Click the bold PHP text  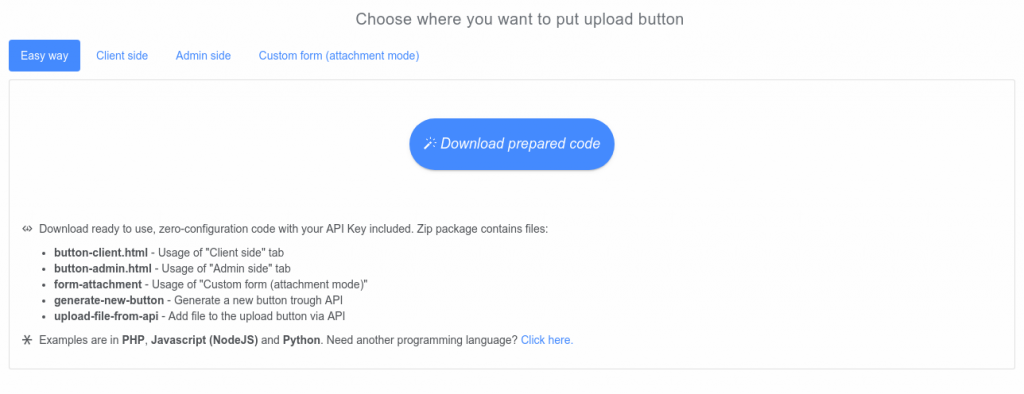point(134,340)
